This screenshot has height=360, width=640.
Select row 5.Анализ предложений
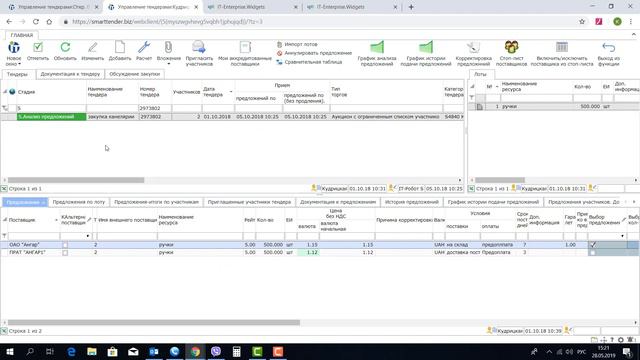[x=51, y=117]
